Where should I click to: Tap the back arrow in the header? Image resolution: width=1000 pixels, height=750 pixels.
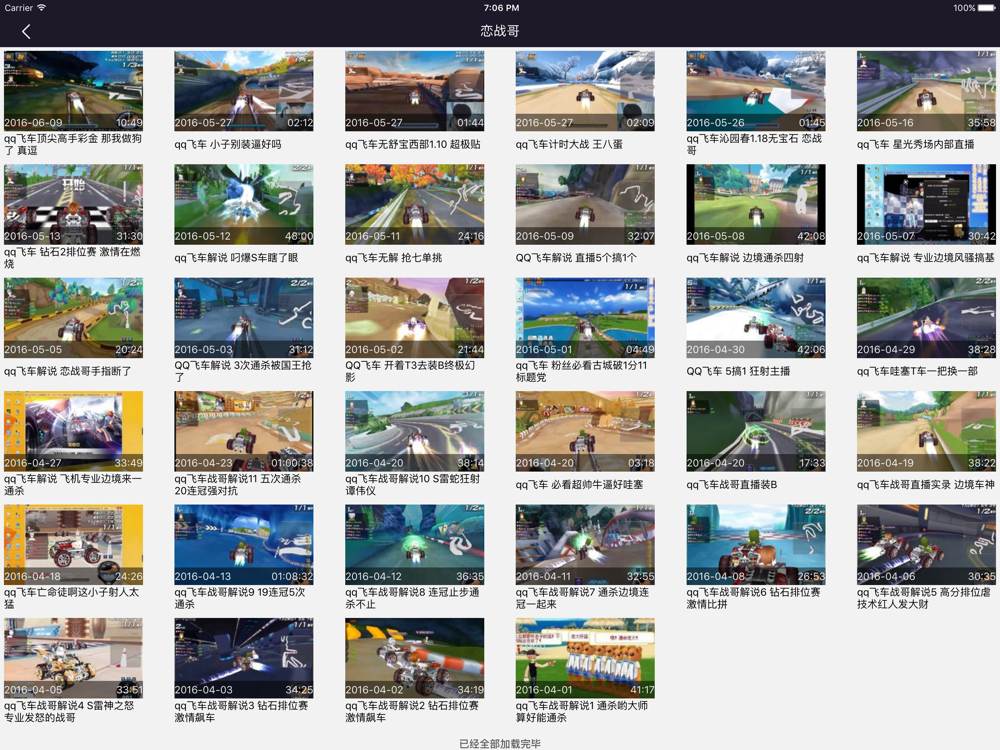click(x=26, y=31)
